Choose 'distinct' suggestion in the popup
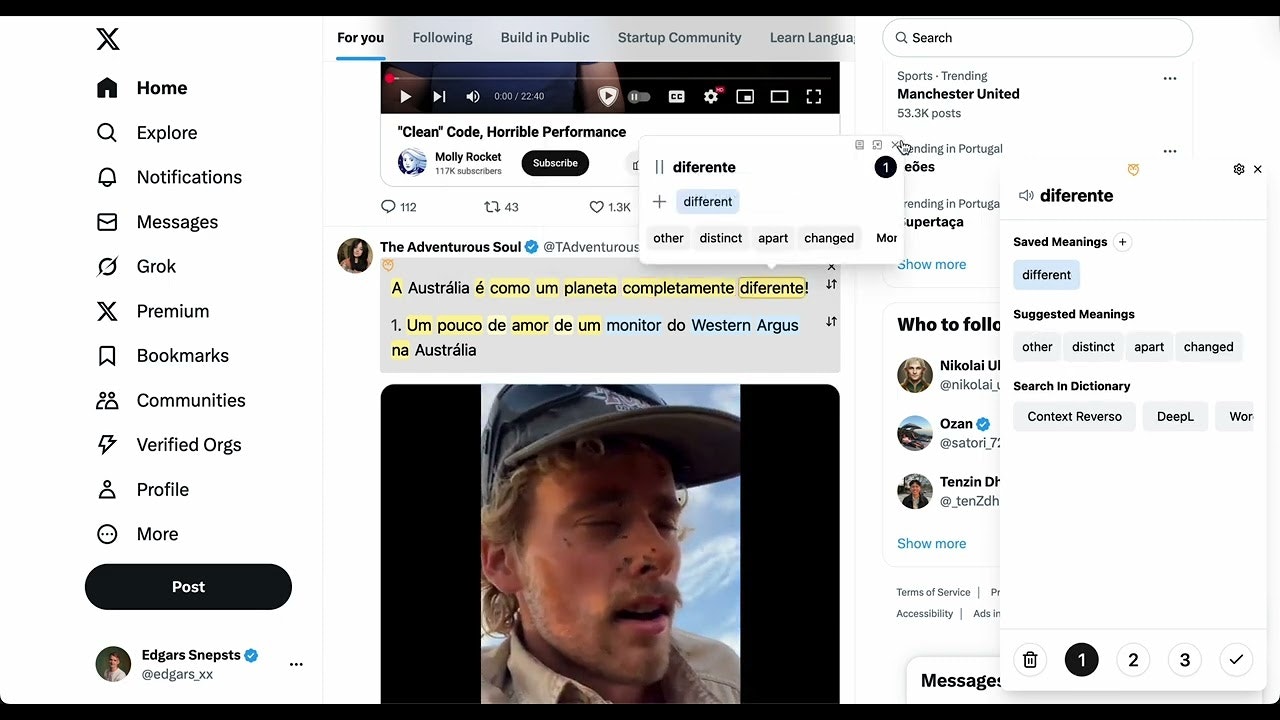Screen dimensions: 1280x720 click(x=721, y=238)
